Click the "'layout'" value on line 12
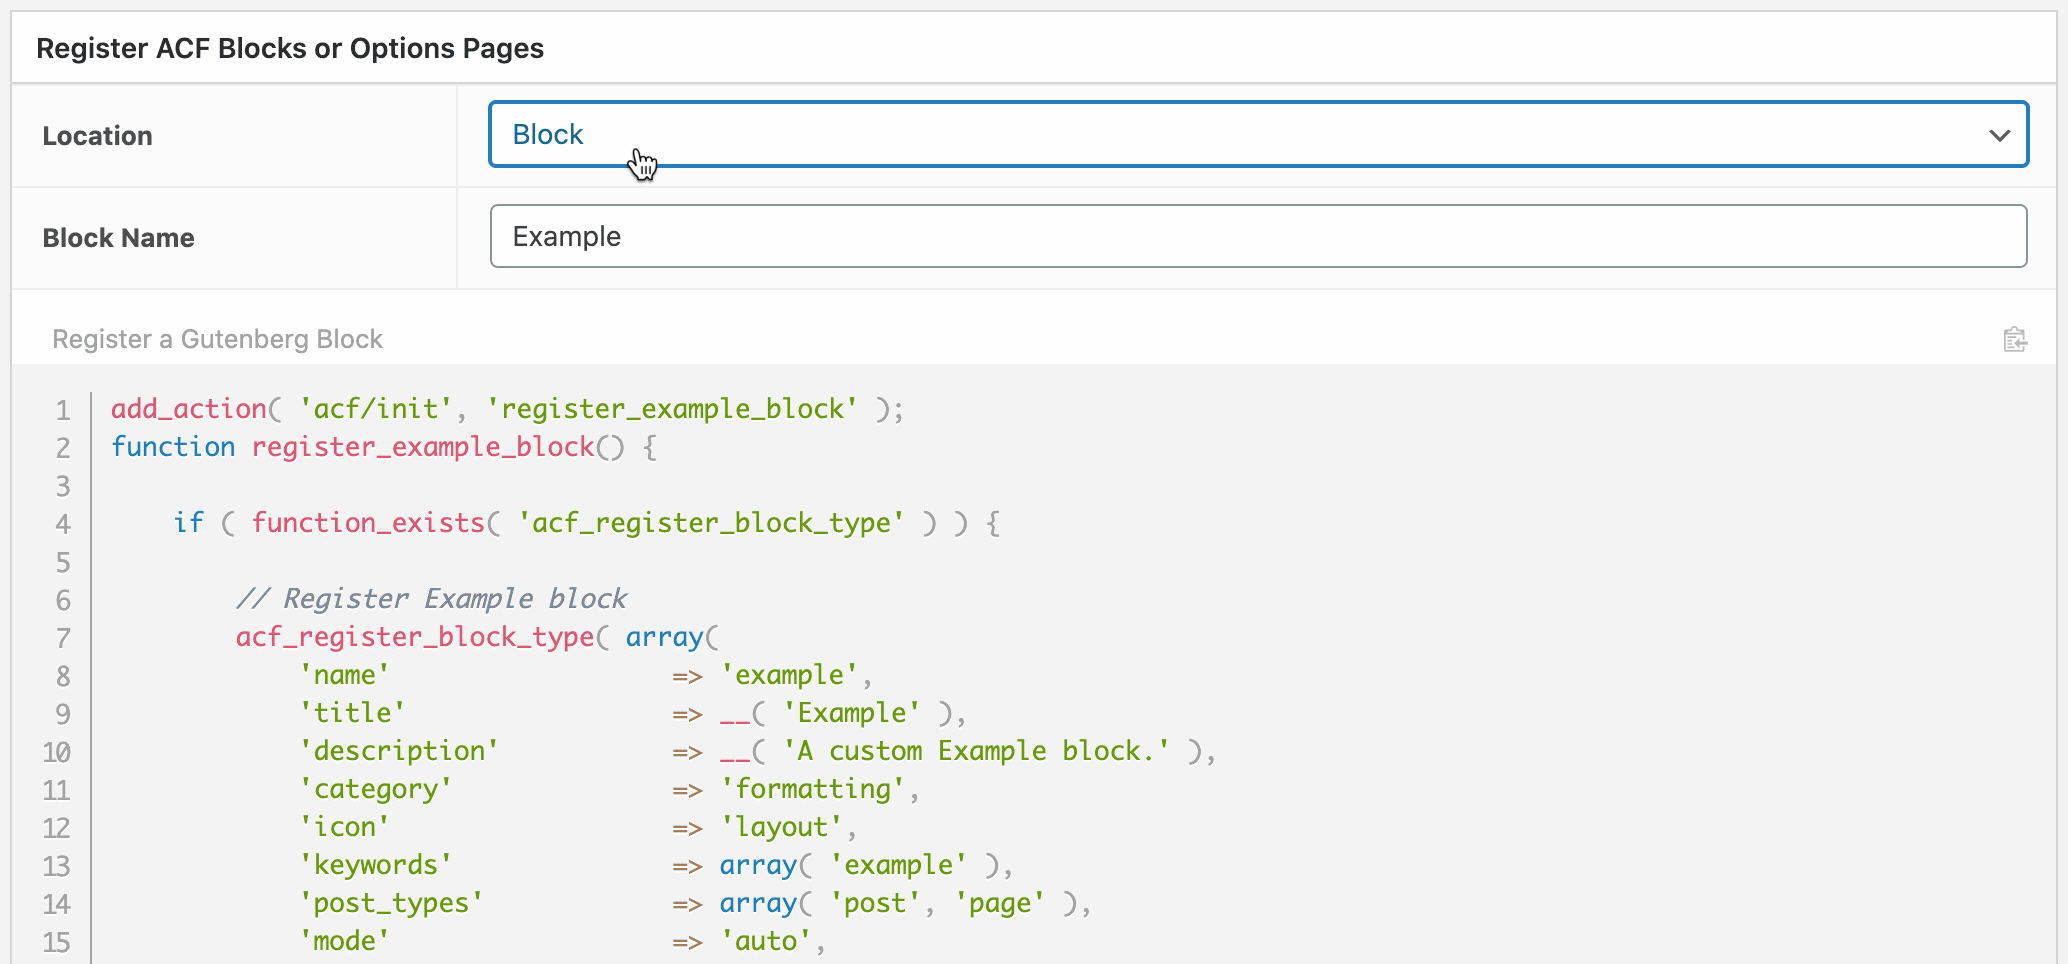 782,827
